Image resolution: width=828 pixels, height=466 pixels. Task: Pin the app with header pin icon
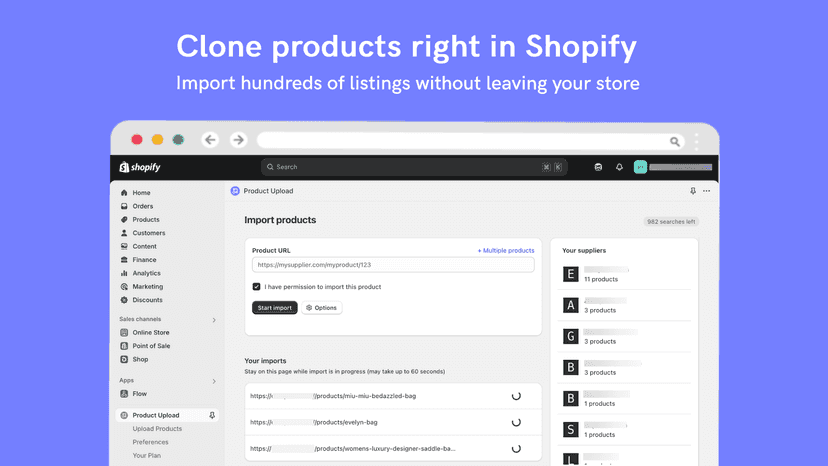click(x=693, y=191)
